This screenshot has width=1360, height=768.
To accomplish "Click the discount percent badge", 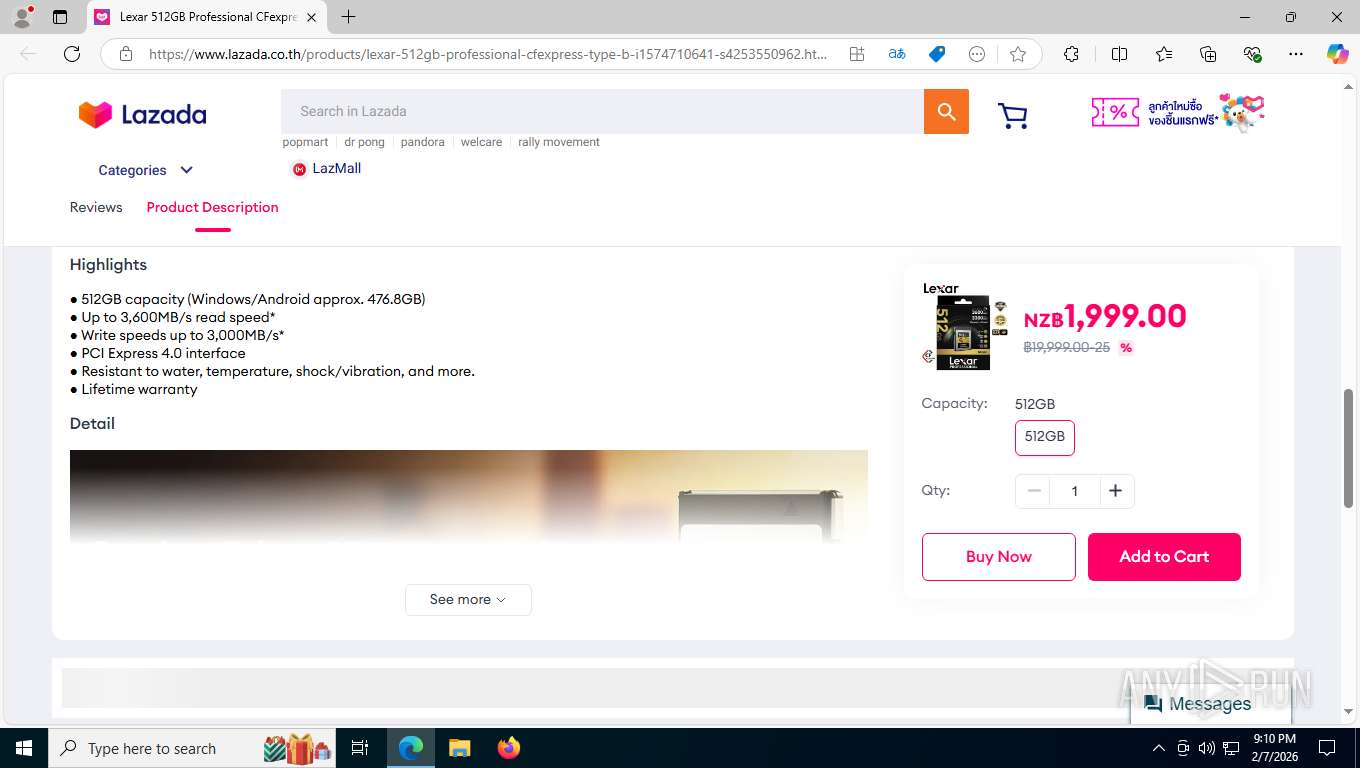I will coord(1126,348).
